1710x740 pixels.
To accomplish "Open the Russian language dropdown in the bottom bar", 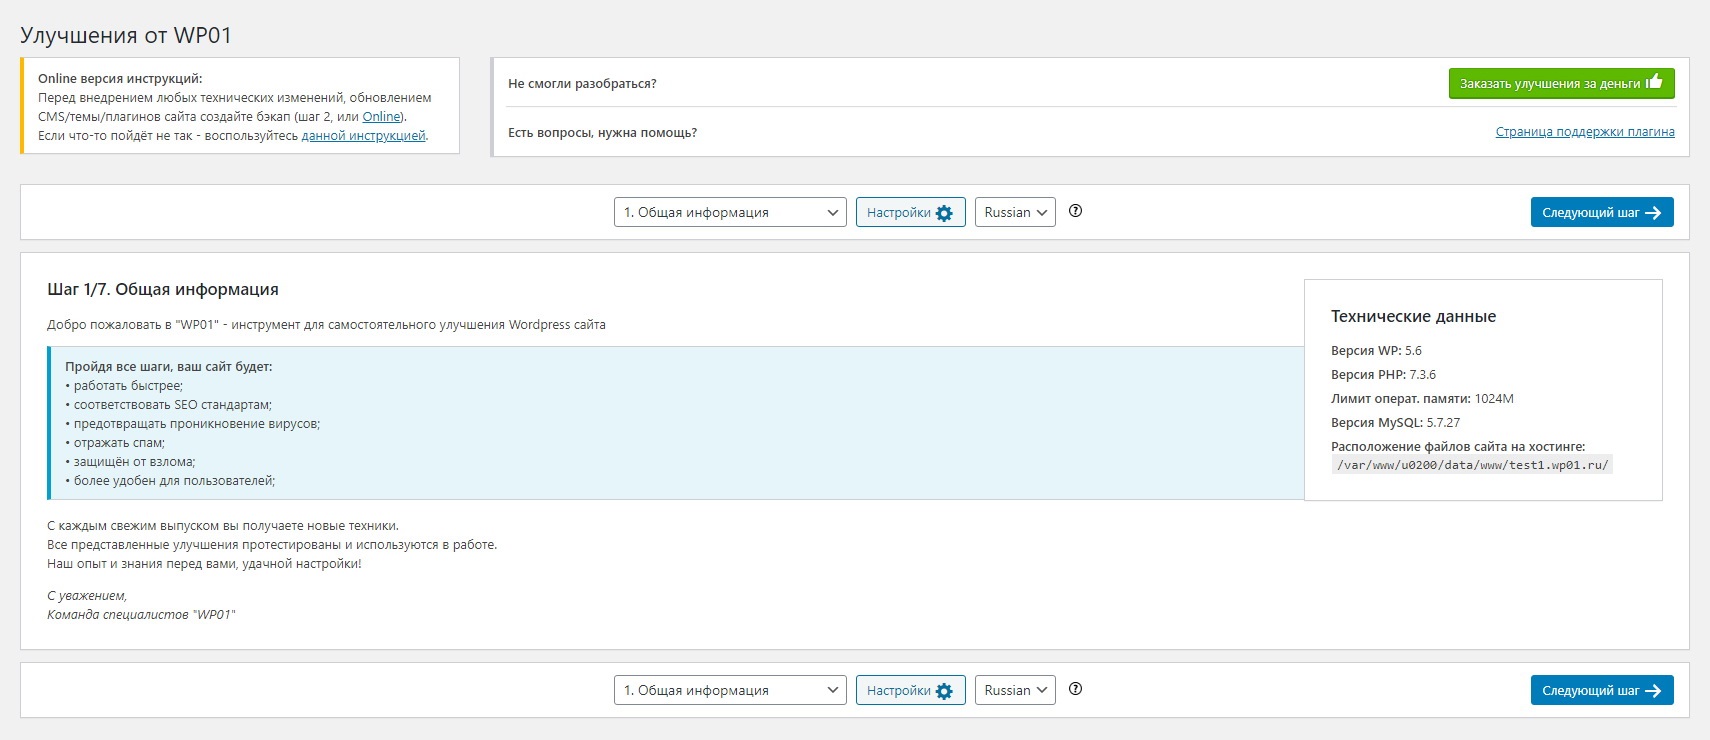I will point(1015,690).
